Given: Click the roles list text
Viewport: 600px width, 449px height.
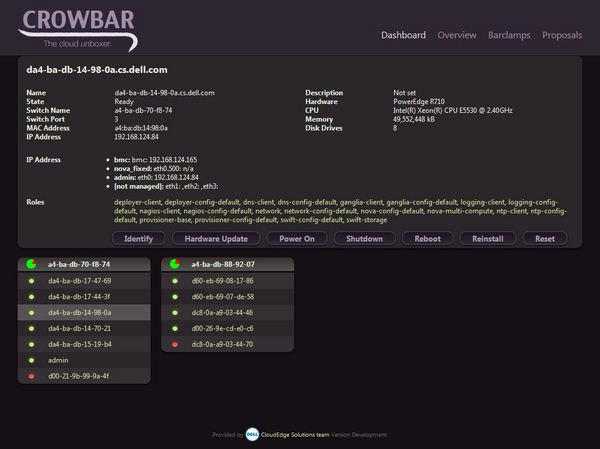Looking at the screenshot, I should (x=340, y=211).
